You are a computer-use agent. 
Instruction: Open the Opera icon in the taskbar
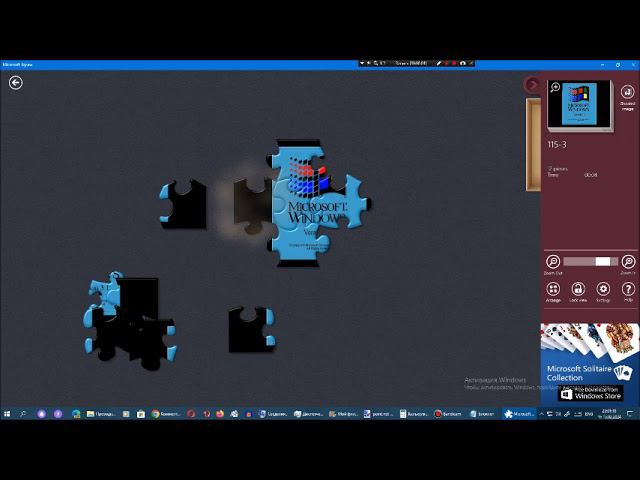click(x=191, y=414)
